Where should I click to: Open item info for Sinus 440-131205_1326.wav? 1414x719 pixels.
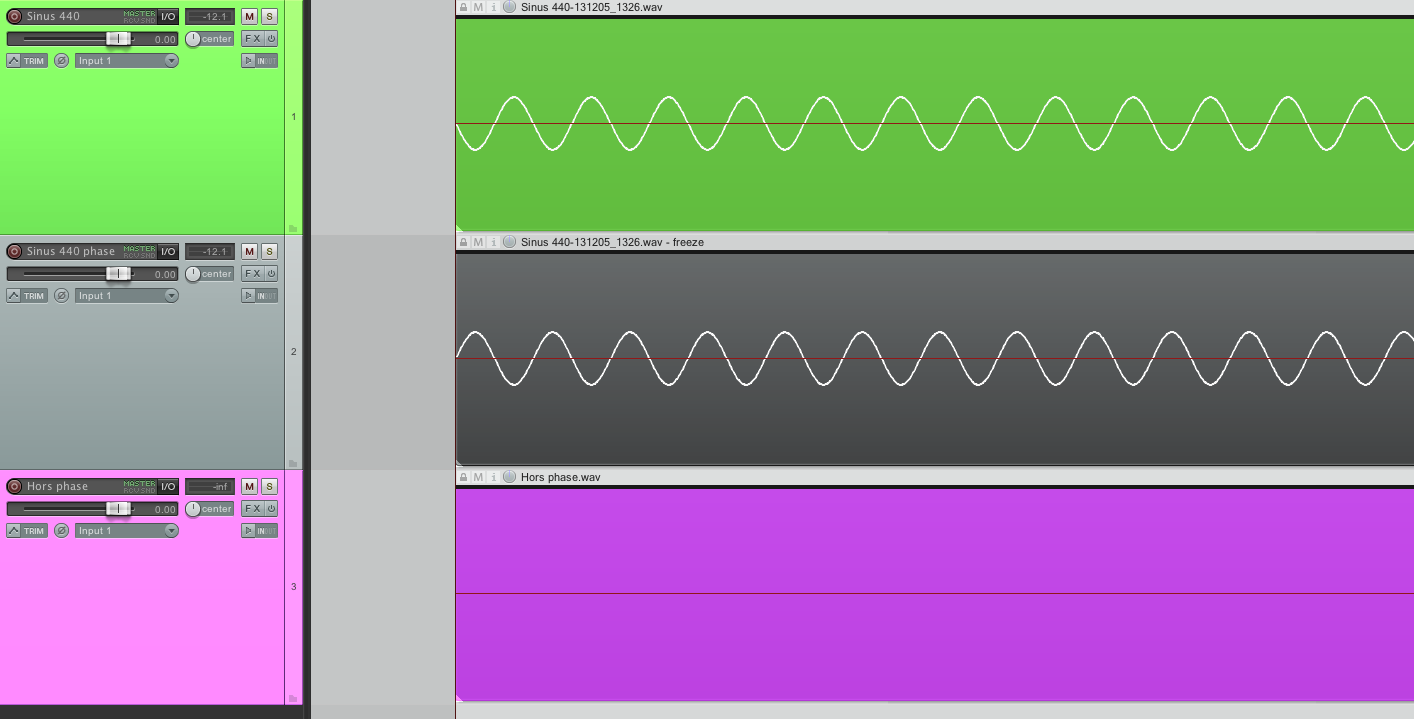tap(493, 7)
